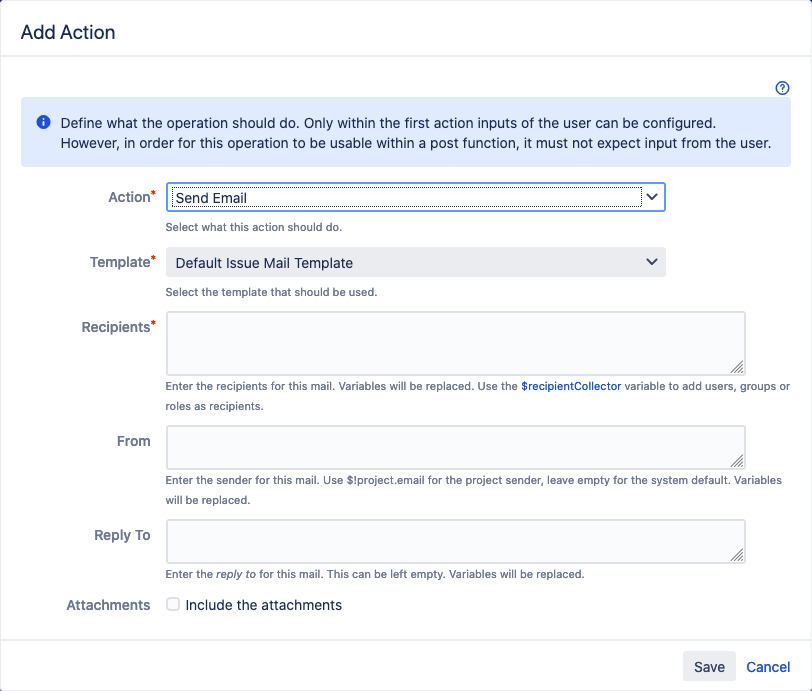Screen dimensions: 812x691
Task: Click the Reply To field label
Action: 122,536
